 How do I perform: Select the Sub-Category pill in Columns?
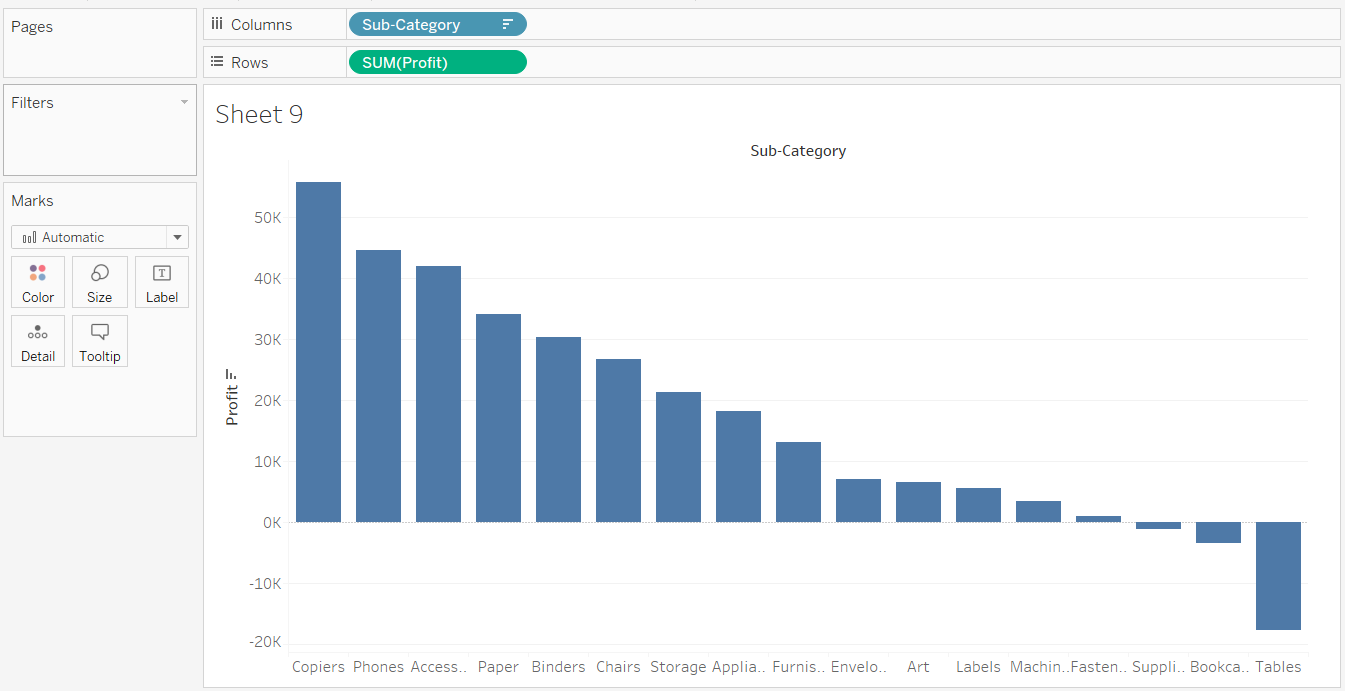point(437,25)
